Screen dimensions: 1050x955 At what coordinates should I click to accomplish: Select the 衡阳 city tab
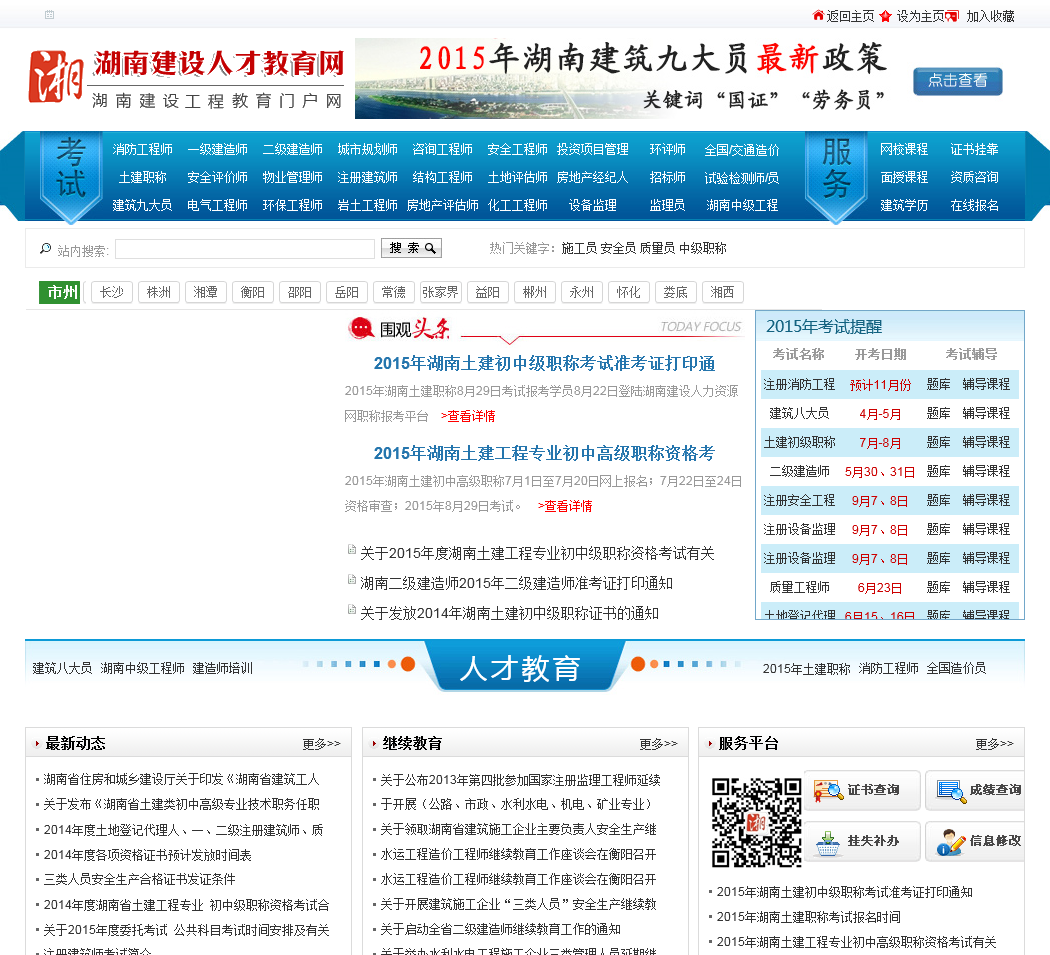point(252,292)
